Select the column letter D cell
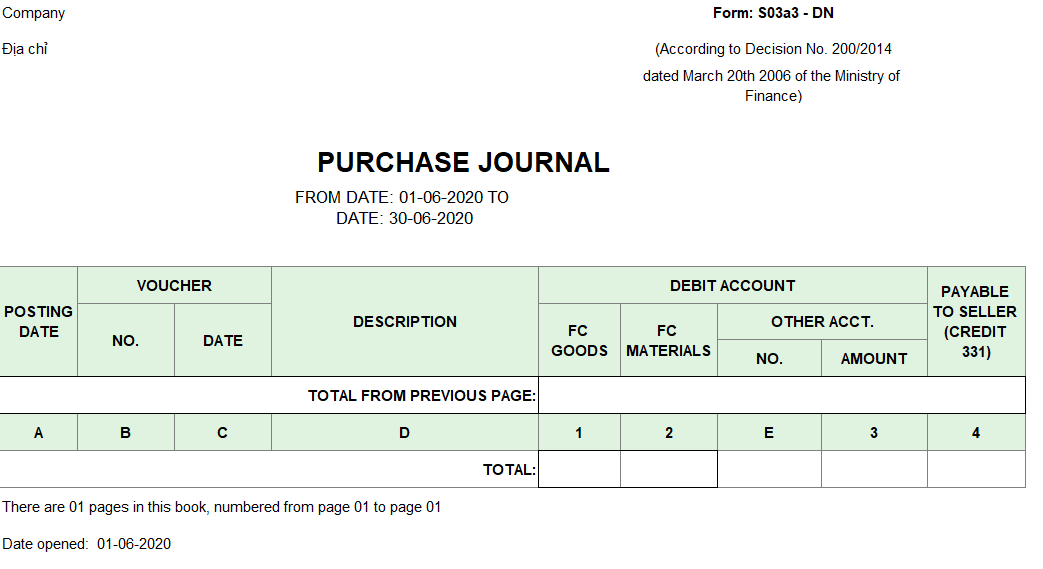This screenshot has height=569, width=1043. pyautogui.click(x=404, y=433)
